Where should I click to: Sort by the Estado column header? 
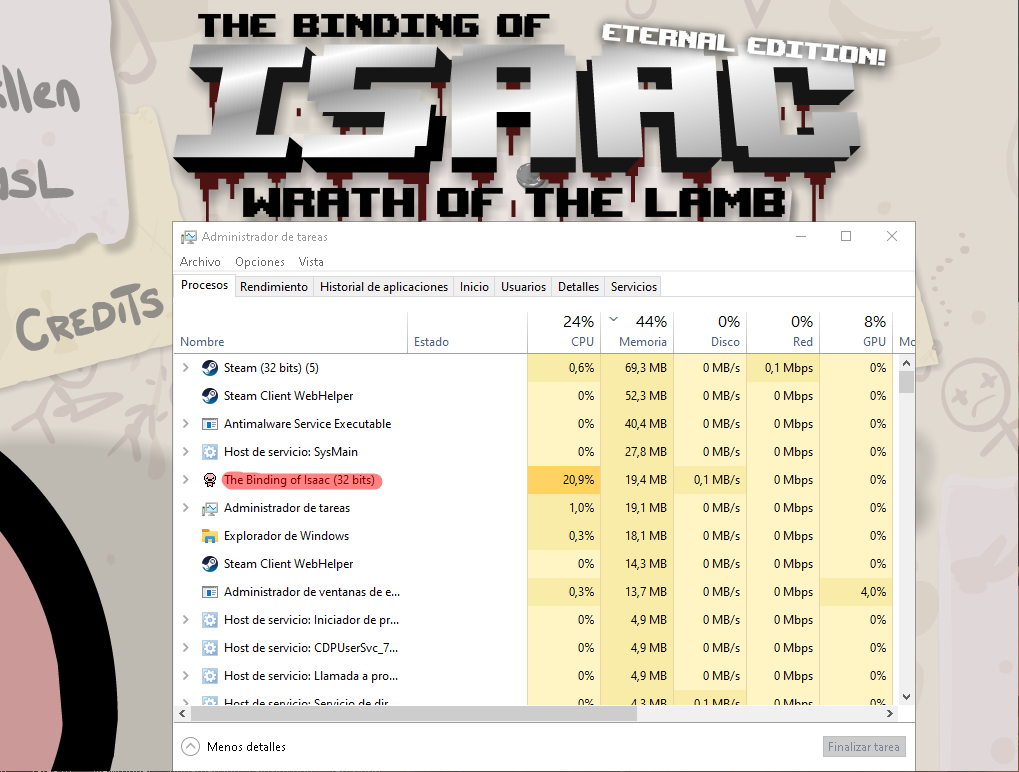[467, 332]
